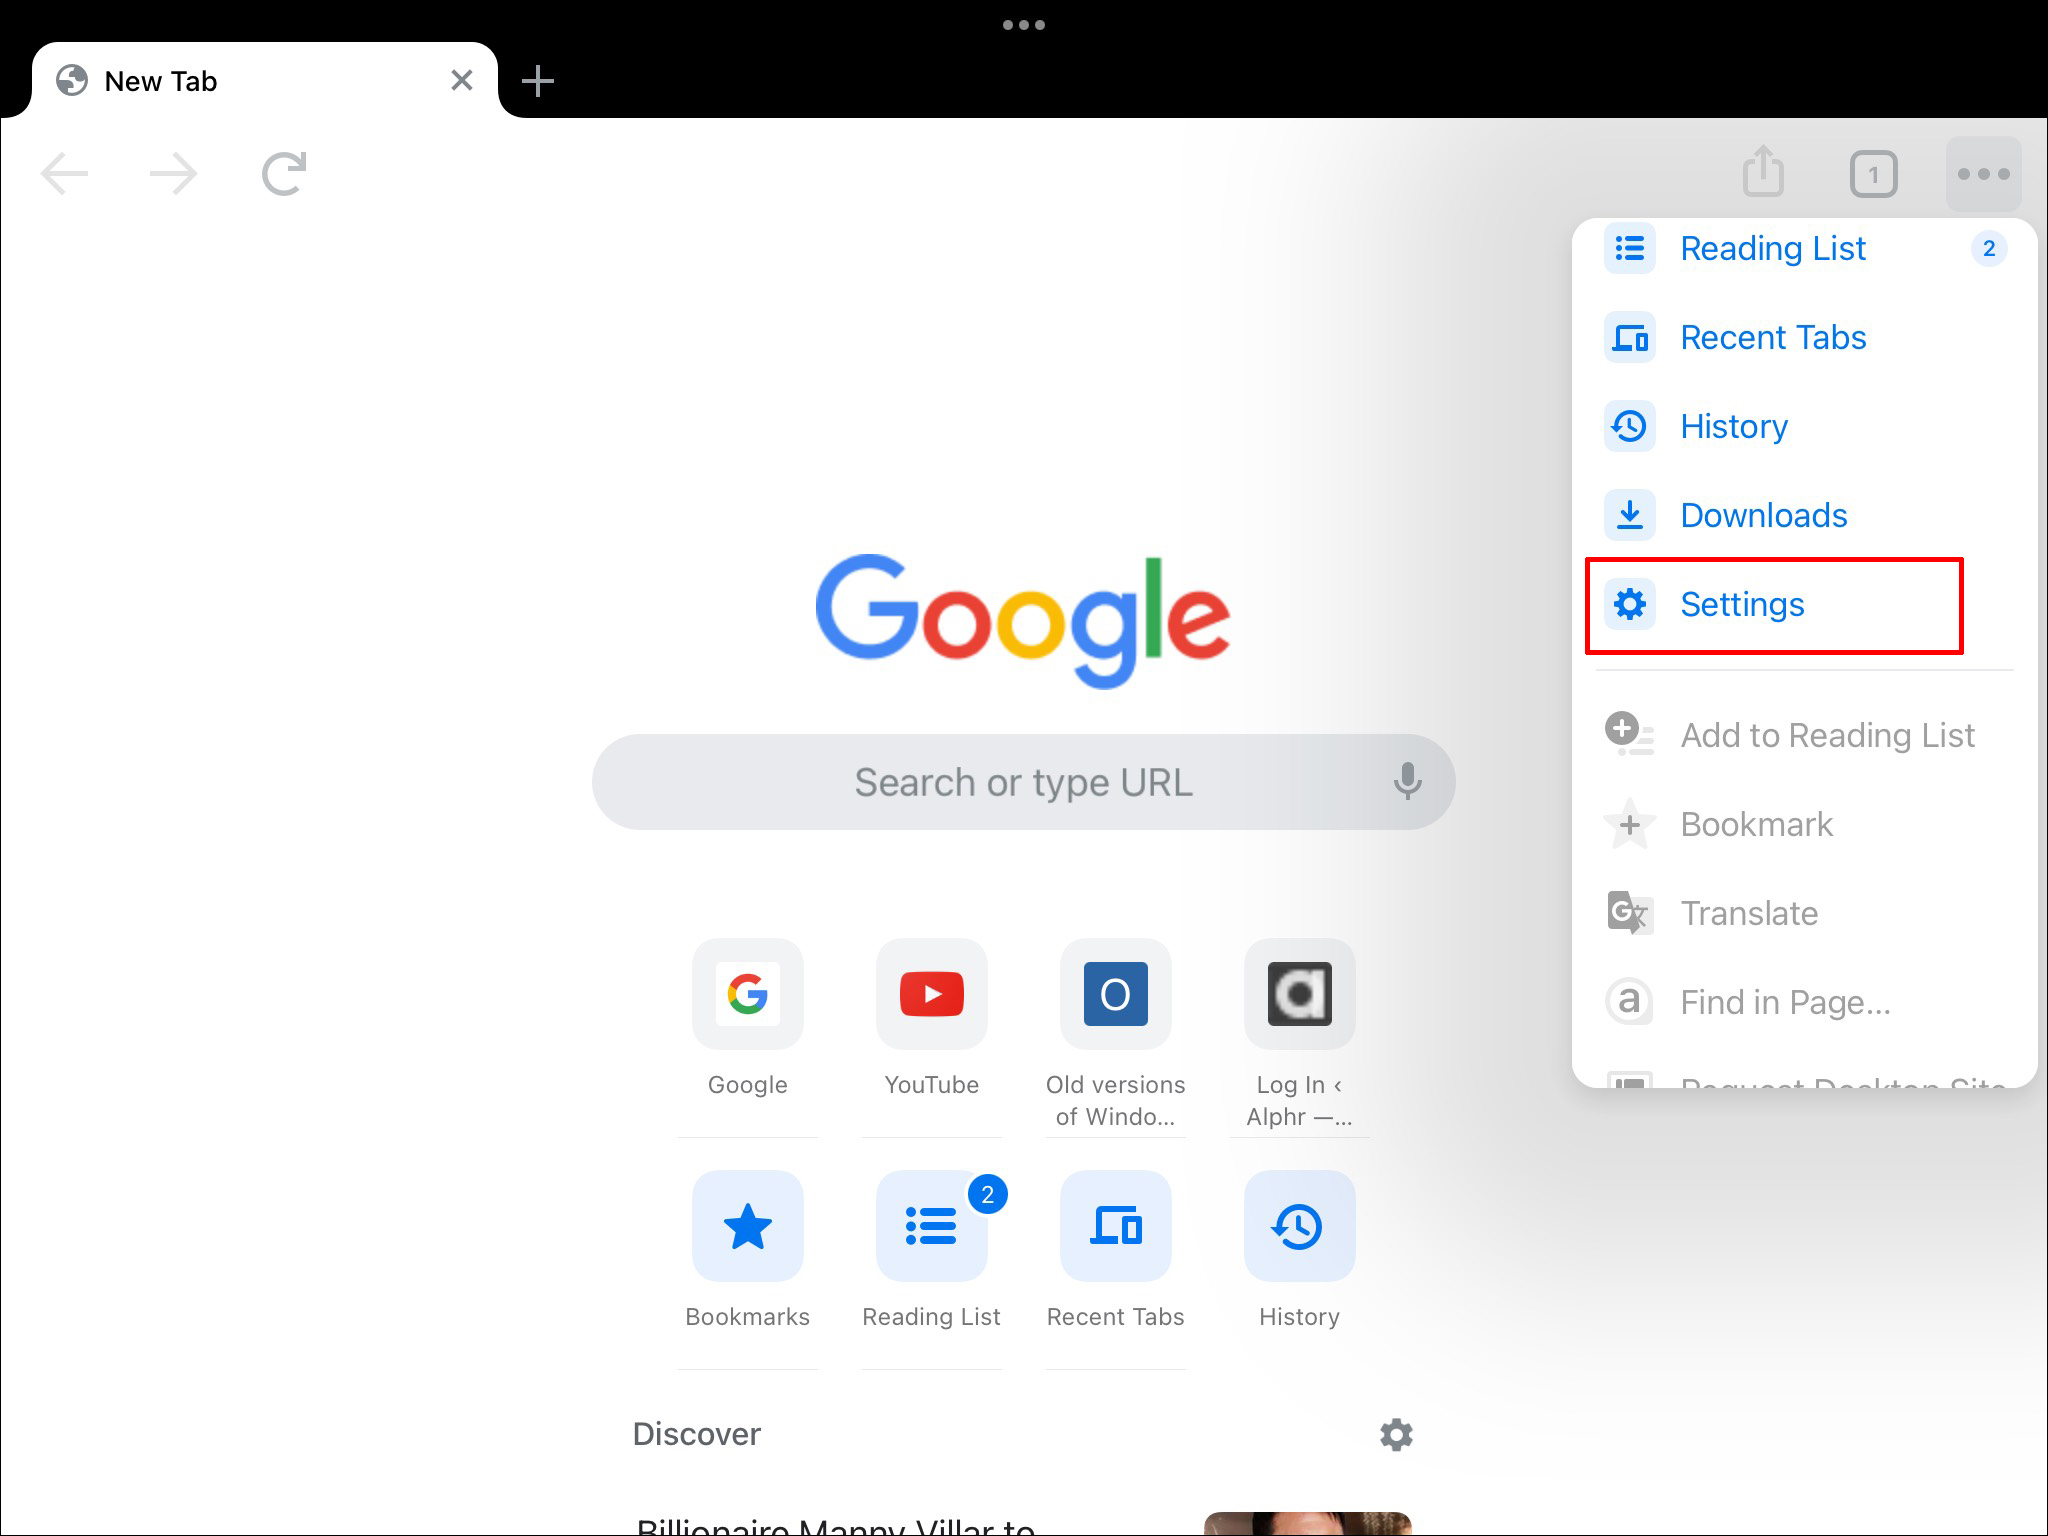Close the New Tab tab
The image size is (2048, 1536).
(461, 80)
